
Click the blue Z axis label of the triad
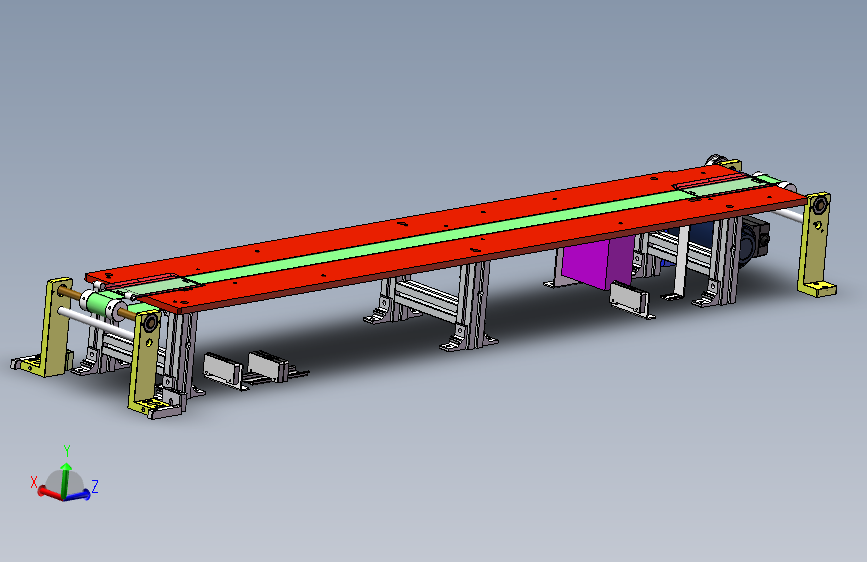coord(95,486)
